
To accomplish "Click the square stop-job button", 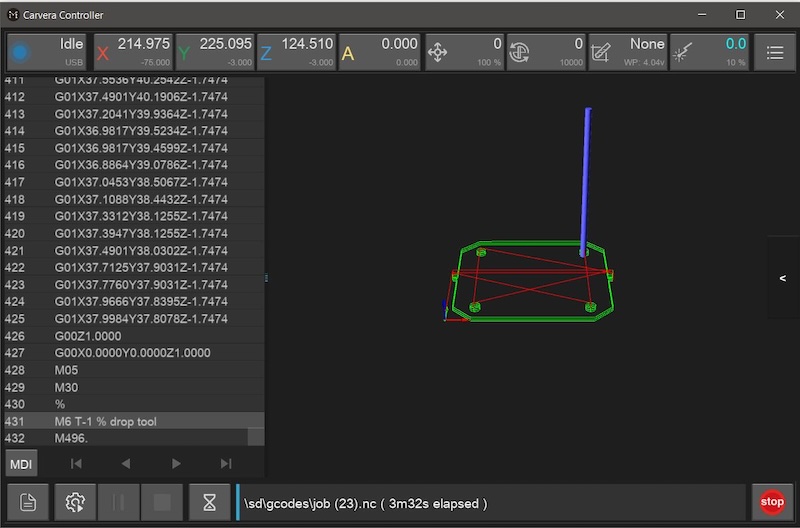I will (x=162, y=502).
